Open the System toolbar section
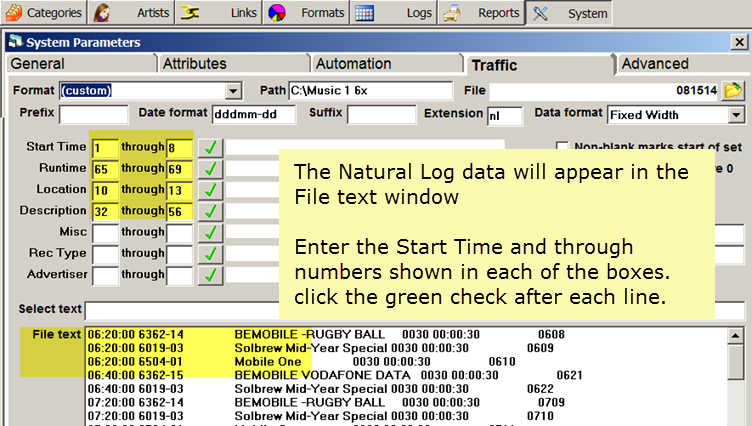The height and width of the screenshot is (426, 752). (569, 13)
